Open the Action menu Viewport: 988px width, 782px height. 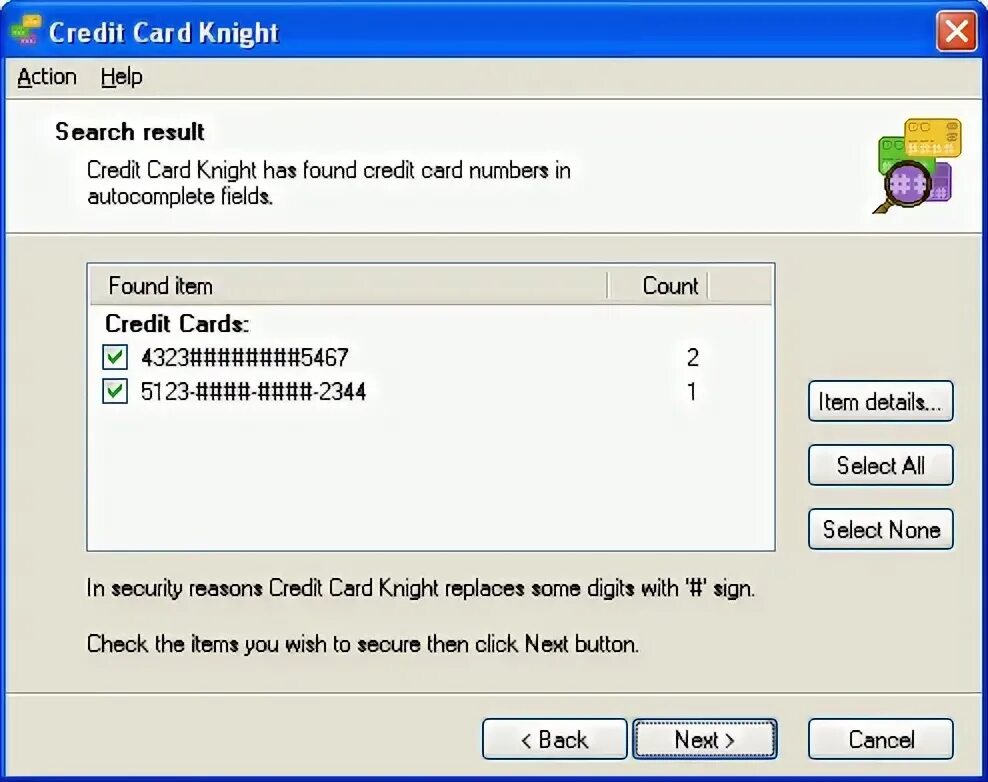(47, 77)
